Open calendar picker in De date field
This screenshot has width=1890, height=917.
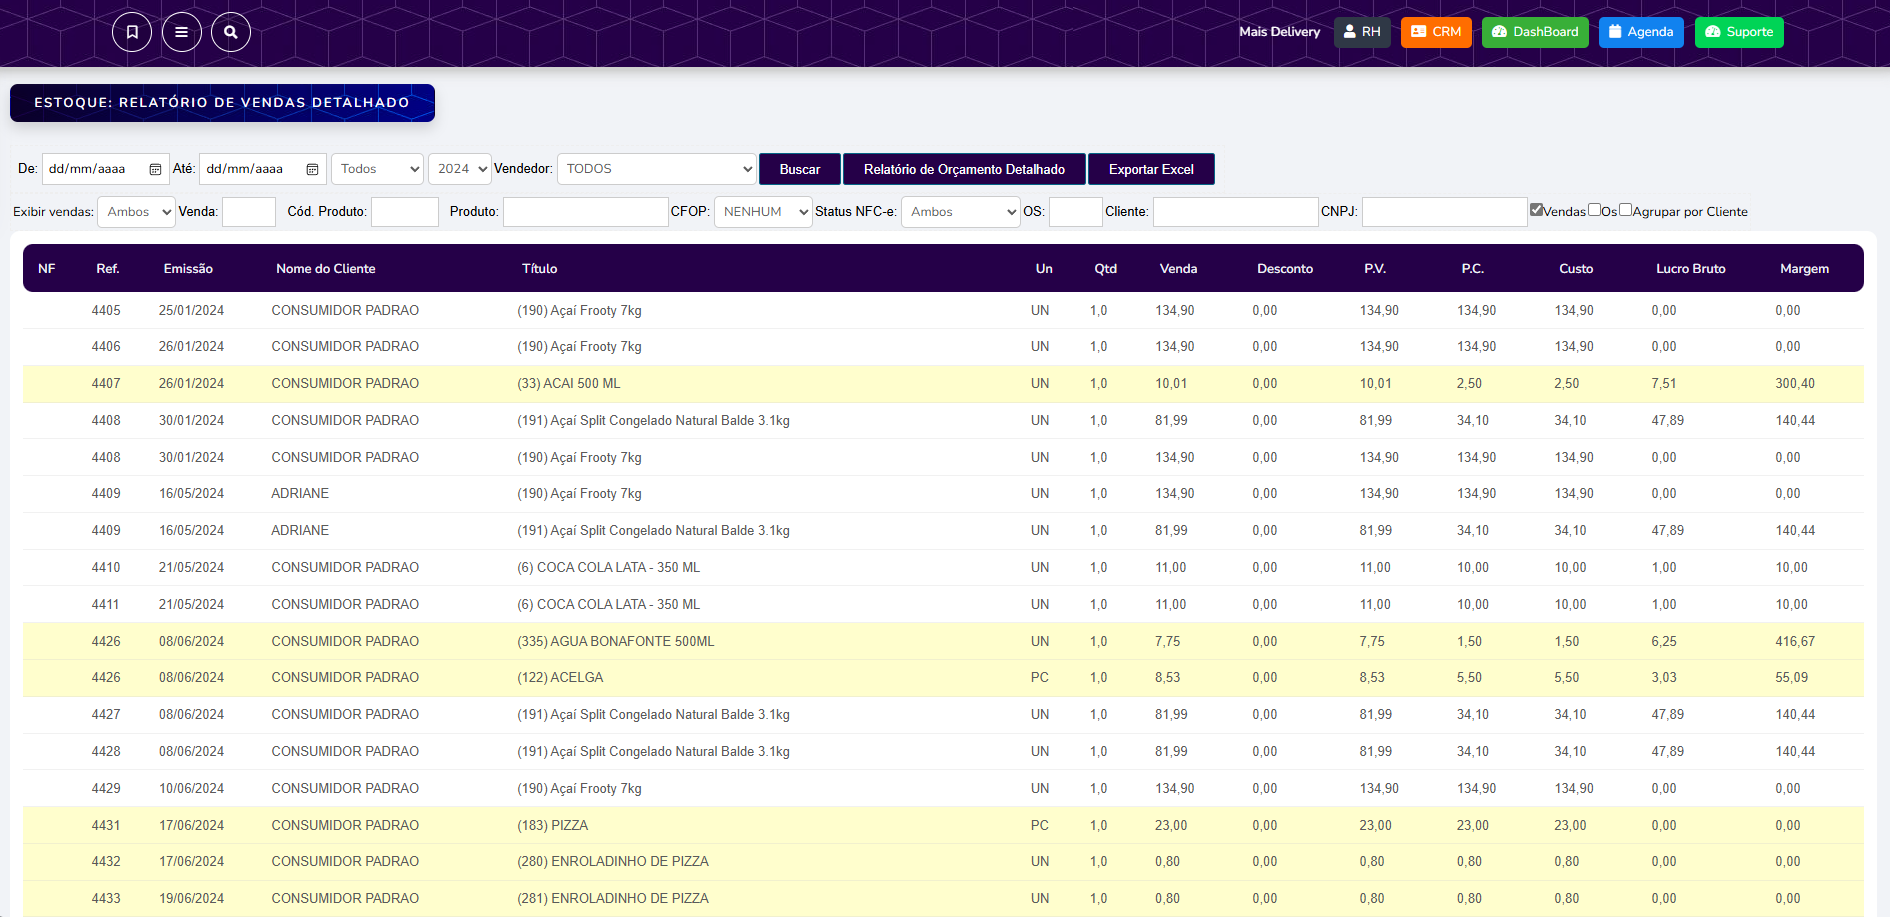click(x=155, y=169)
